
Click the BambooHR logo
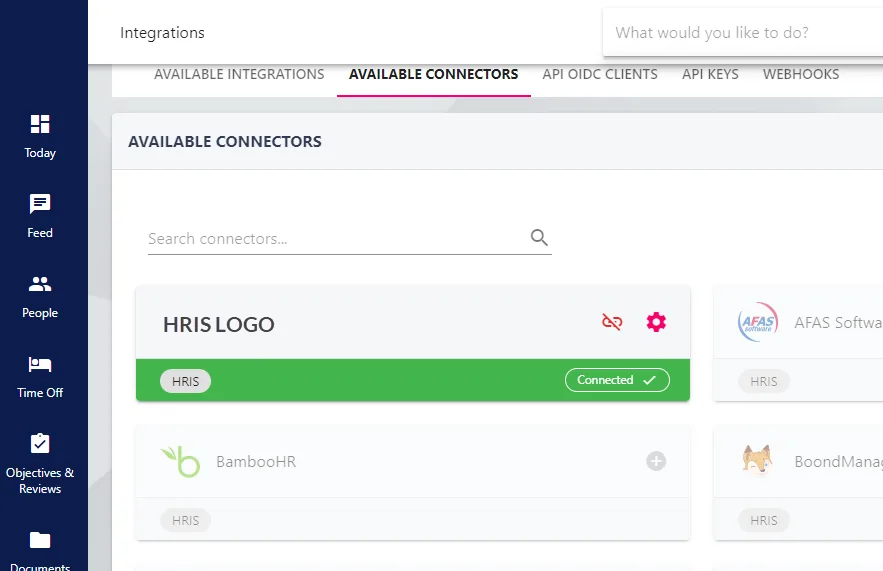point(180,461)
